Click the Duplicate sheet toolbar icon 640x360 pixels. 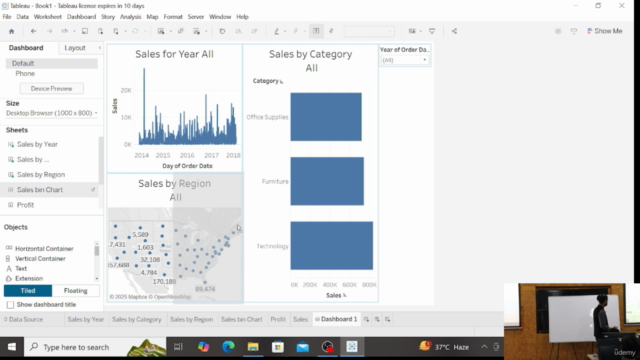pos(181,31)
